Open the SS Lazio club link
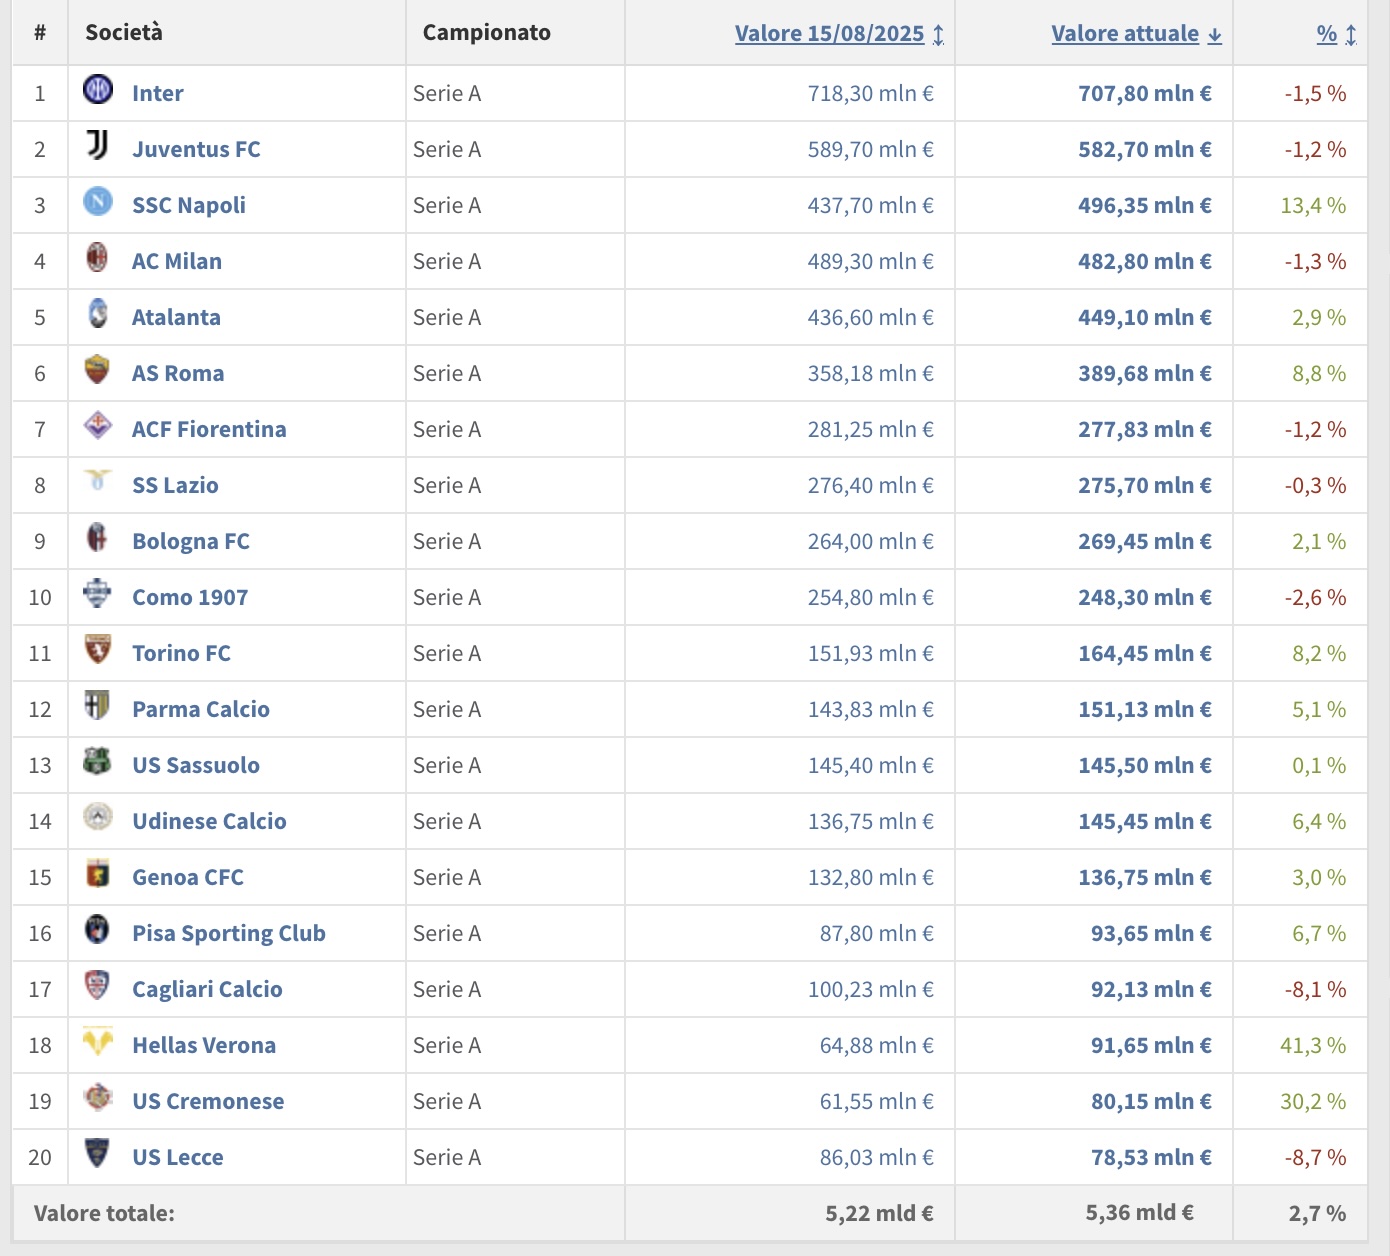The width and height of the screenshot is (1390, 1256). click(175, 485)
